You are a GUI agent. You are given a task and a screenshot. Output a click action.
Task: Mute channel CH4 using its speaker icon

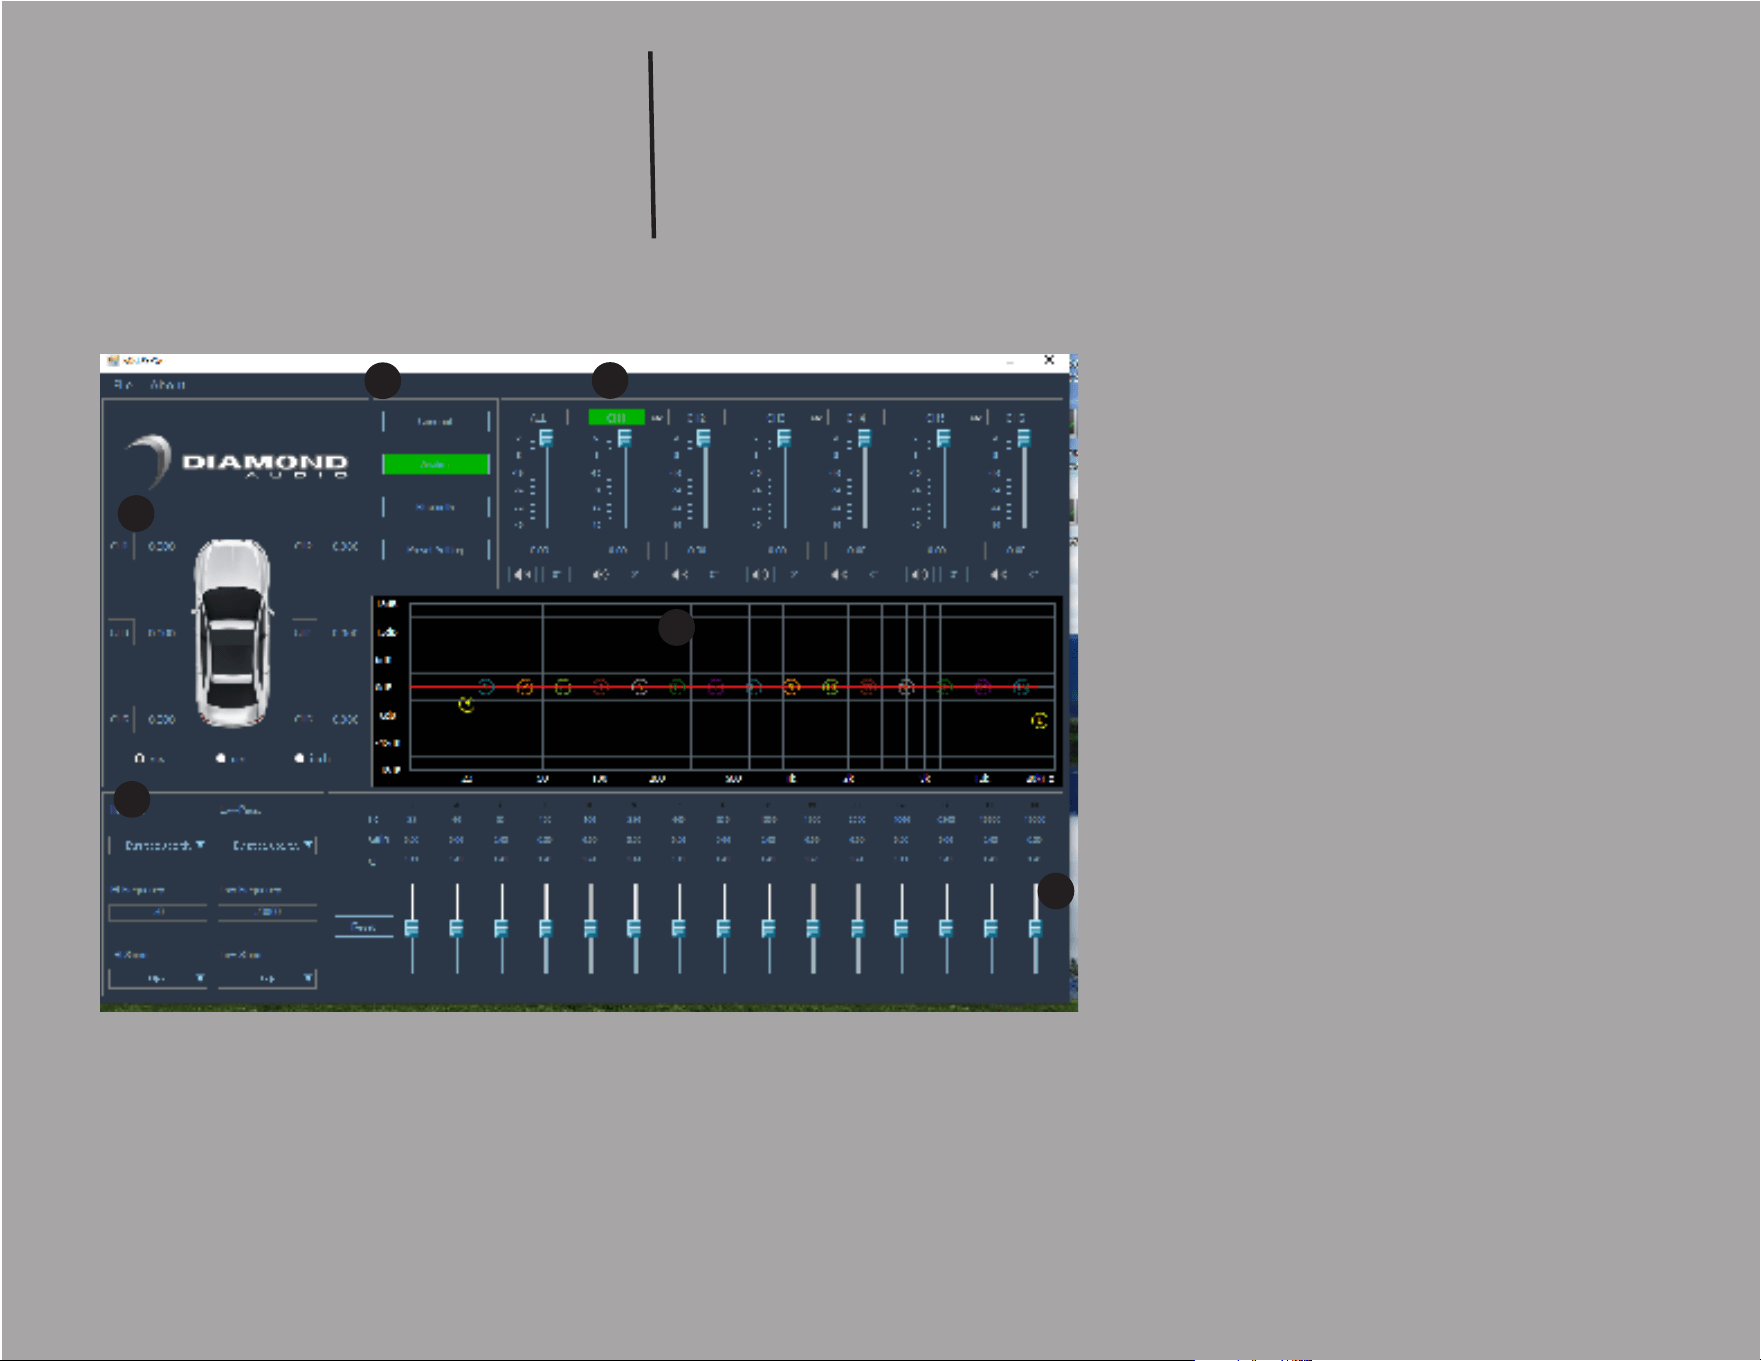[x=839, y=574]
